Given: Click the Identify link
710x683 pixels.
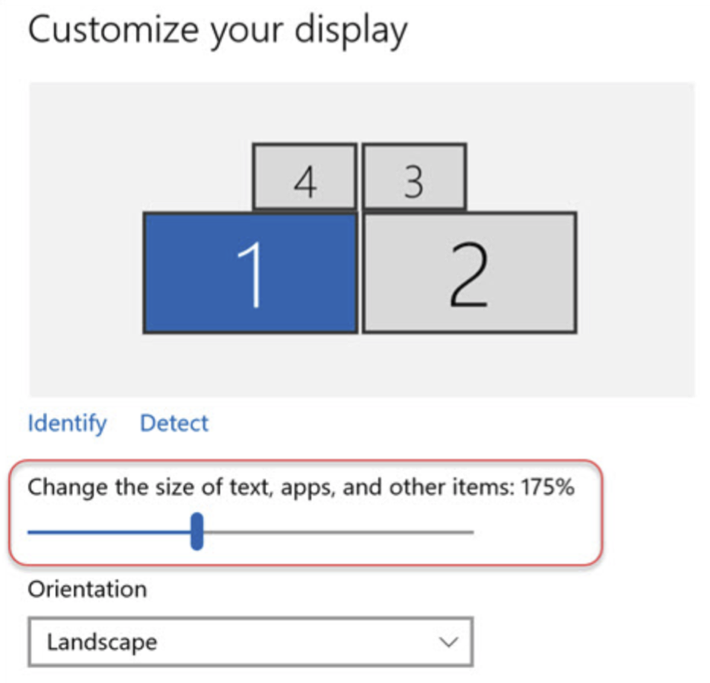Looking at the screenshot, I should click(x=67, y=423).
